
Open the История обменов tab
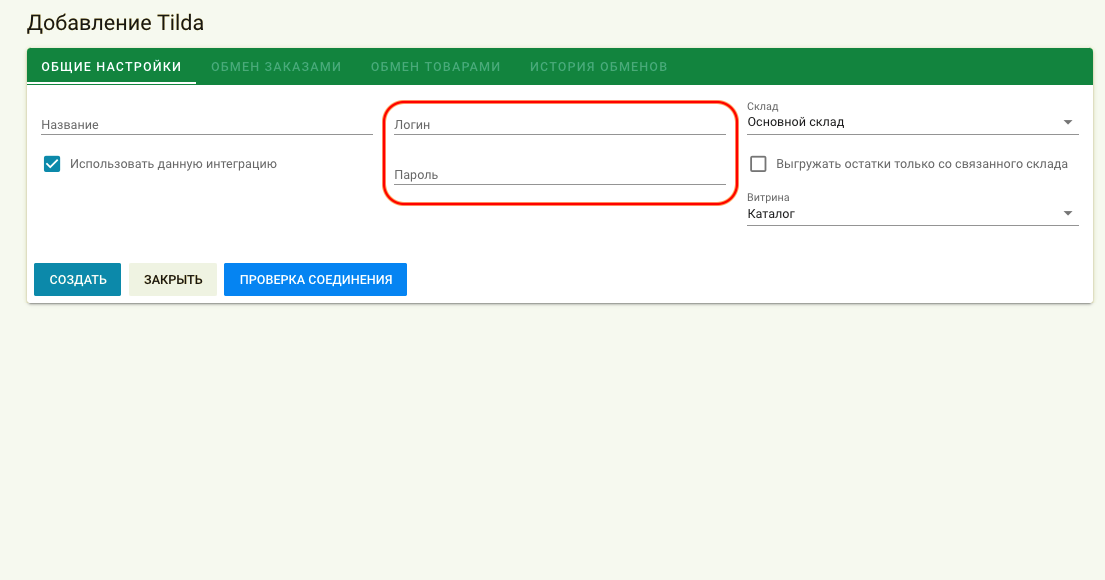(x=598, y=67)
